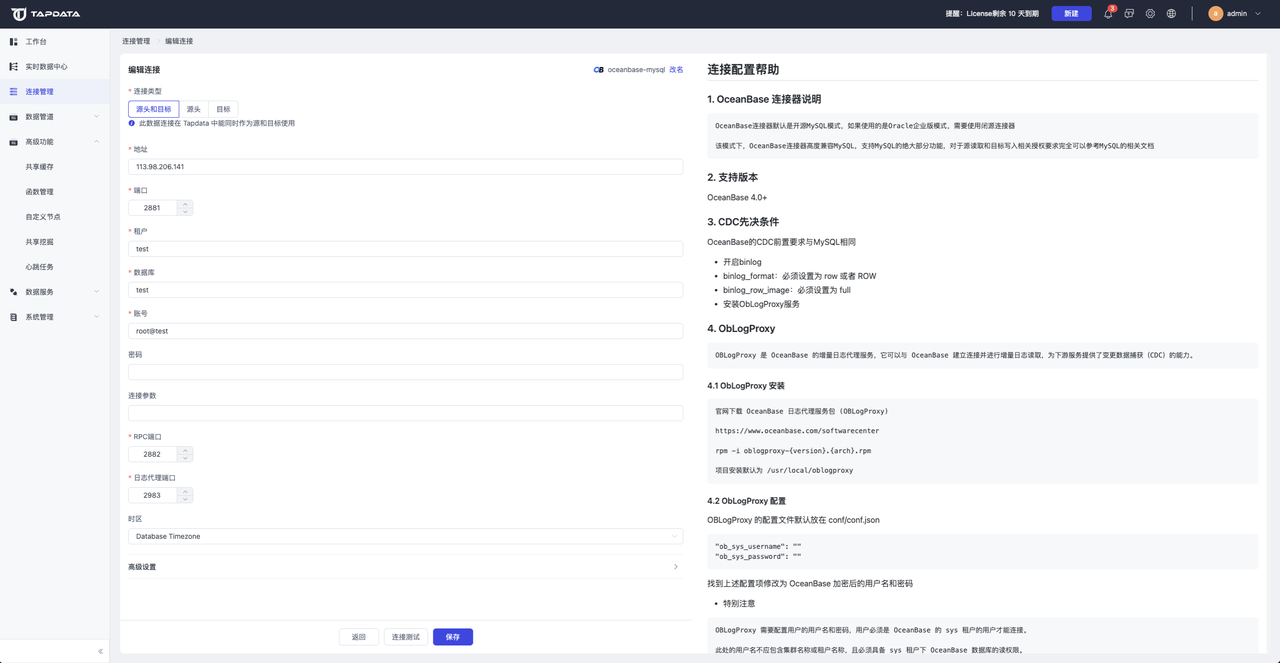
Task: Open the help document icon in the top bar
Action: click(x=1129, y=14)
